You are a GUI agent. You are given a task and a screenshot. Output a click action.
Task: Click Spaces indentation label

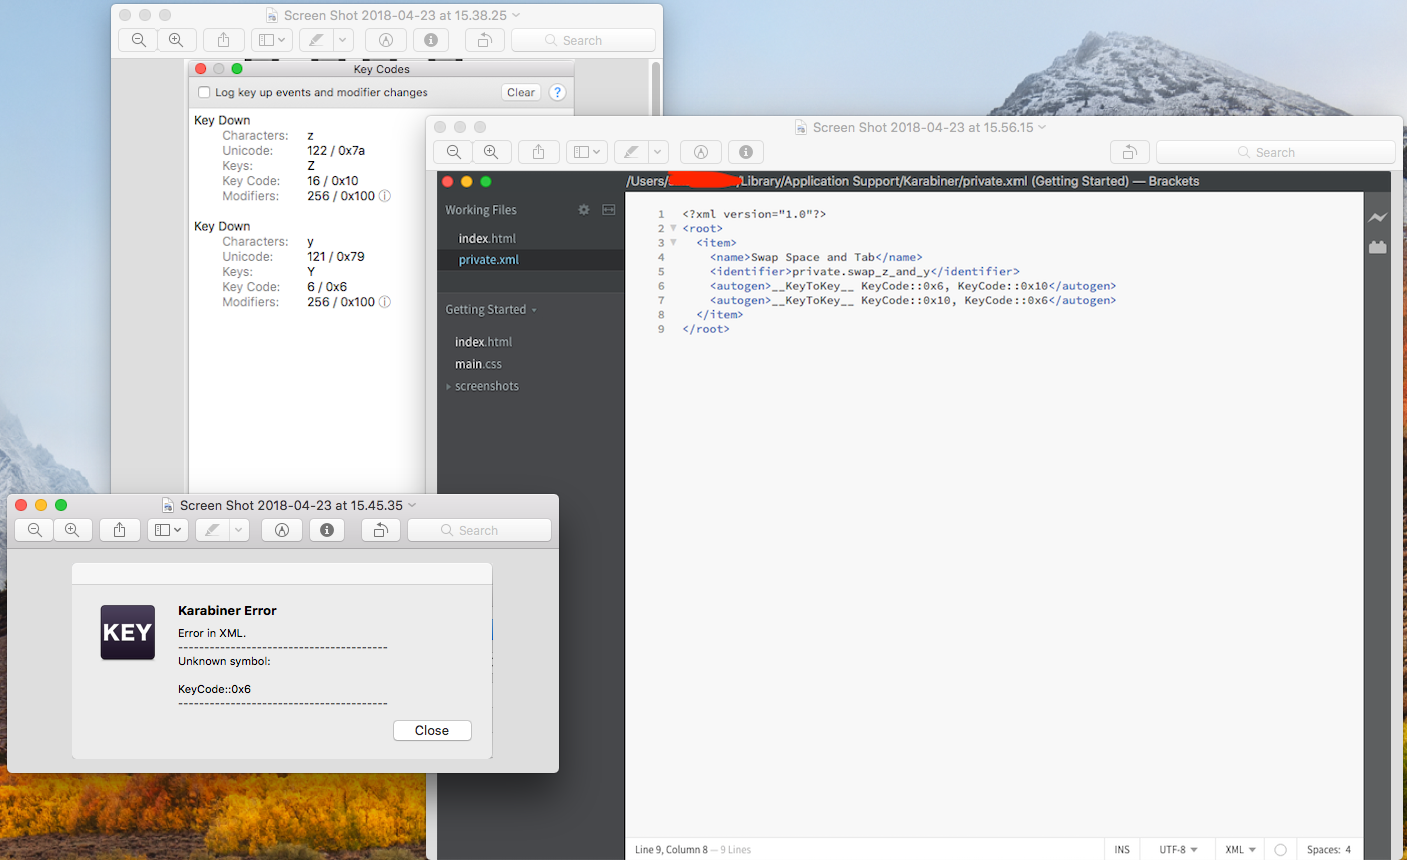point(1323,849)
